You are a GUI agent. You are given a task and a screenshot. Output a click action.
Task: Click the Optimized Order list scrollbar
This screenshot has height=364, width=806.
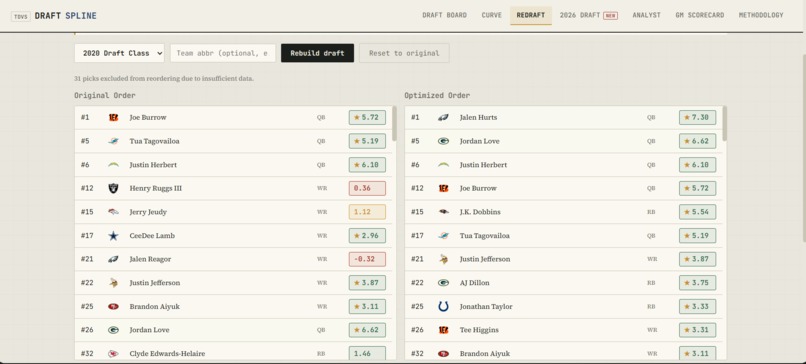(x=725, y=123)
